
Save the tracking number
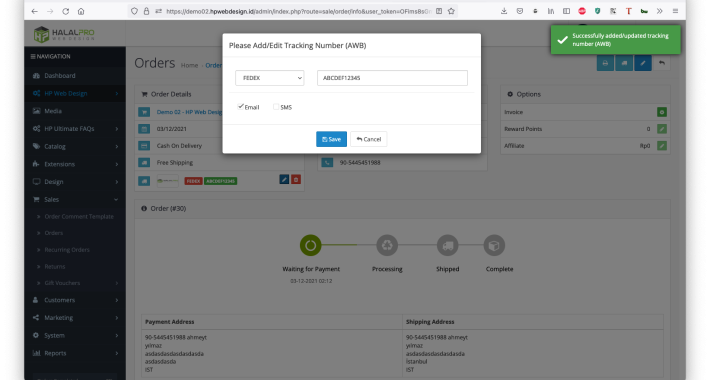pyautogui.click(x=331, y=139)
